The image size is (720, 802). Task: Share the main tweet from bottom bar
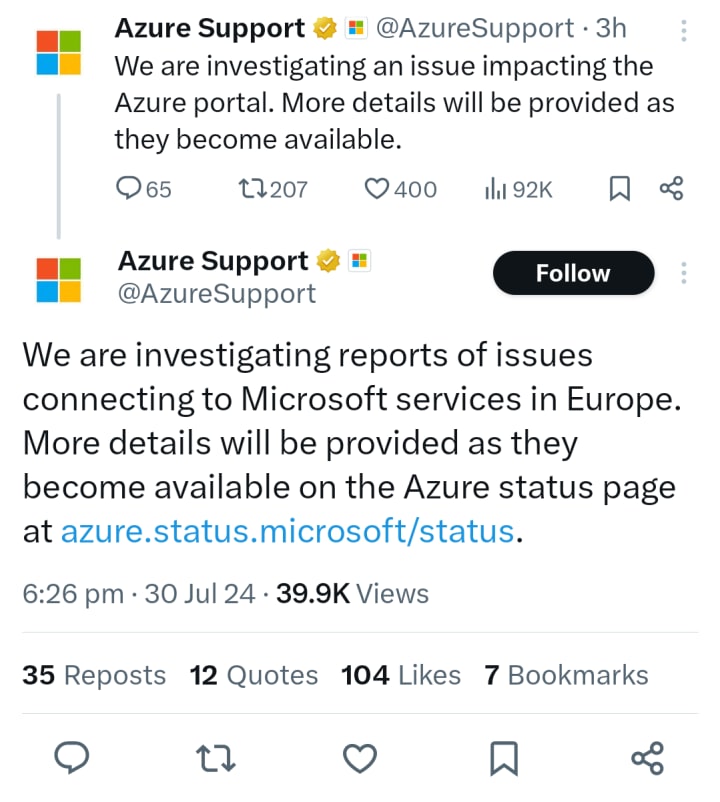click(x=647, y=759)
